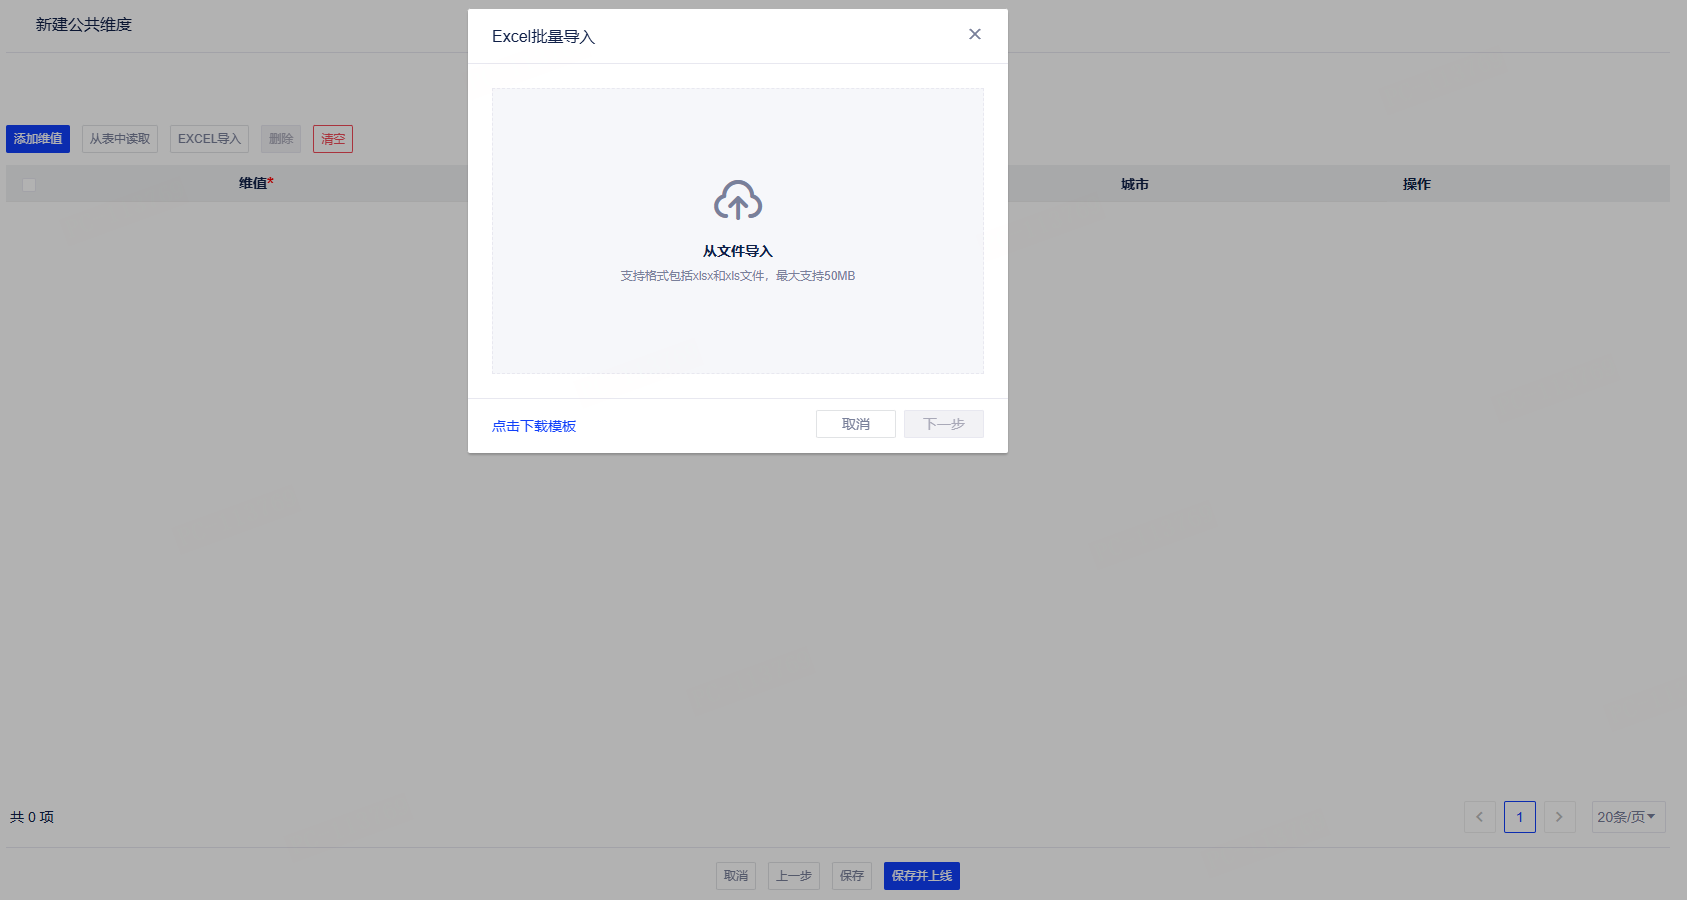
Task: Click bottom 取消 button of page
Action: point(736,876)
